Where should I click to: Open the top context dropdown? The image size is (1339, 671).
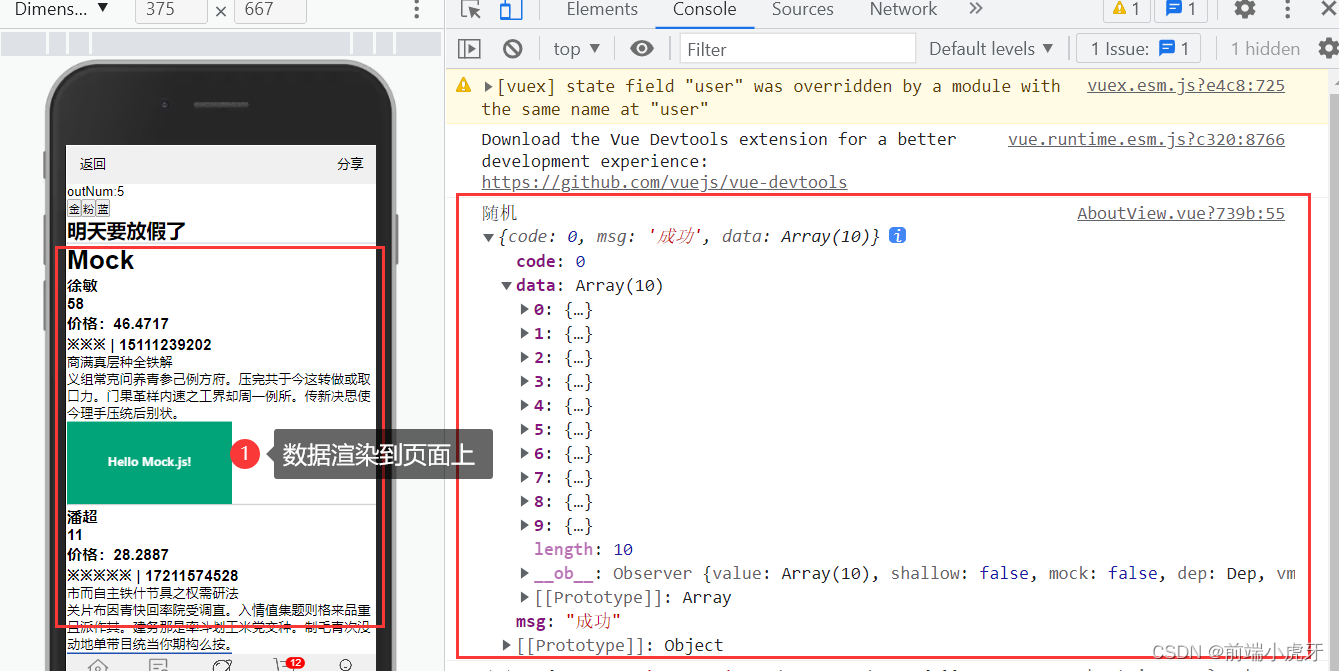point(576,48)
